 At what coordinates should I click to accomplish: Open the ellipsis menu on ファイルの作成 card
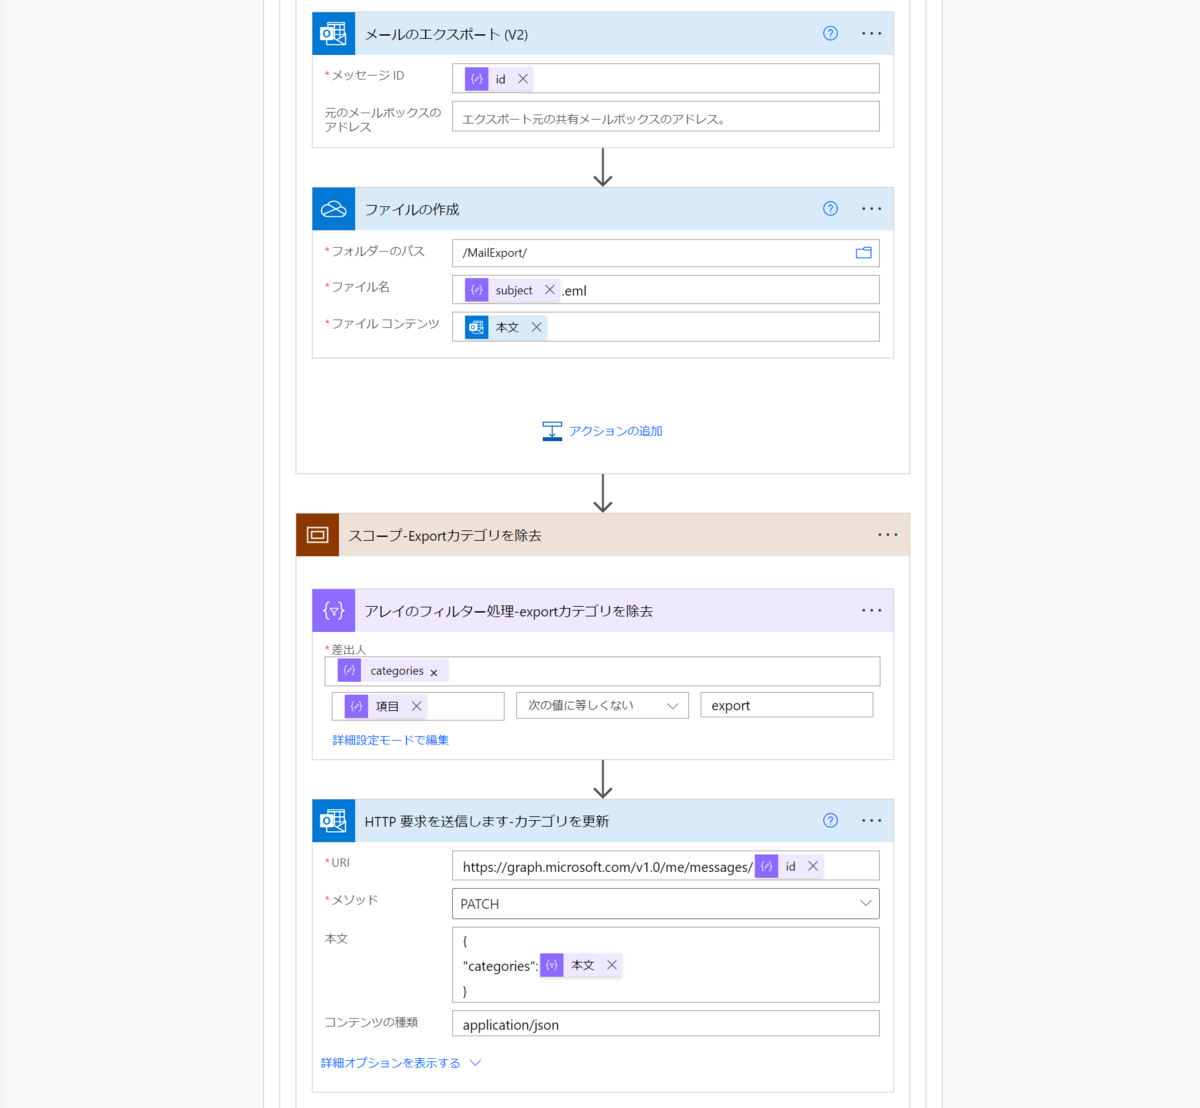(x=872, y=209)
